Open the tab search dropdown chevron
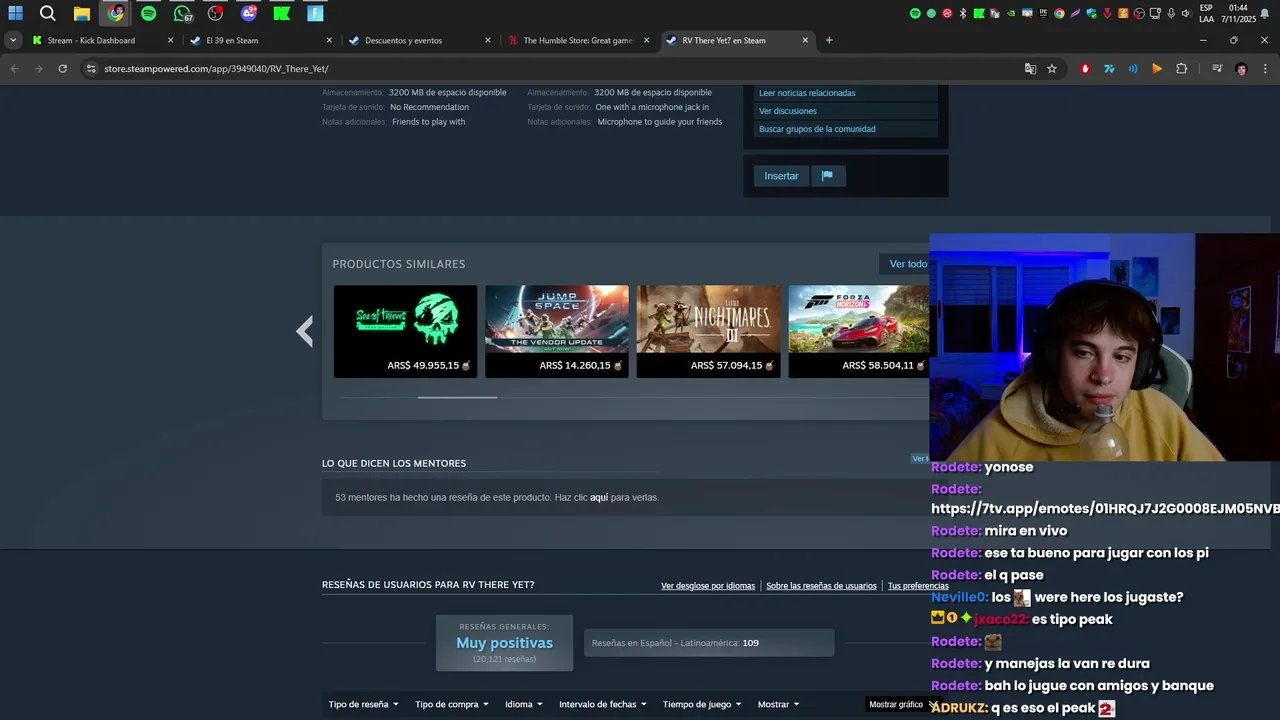This screenshot has width=1280, height=720. click(x=13, y=40)
